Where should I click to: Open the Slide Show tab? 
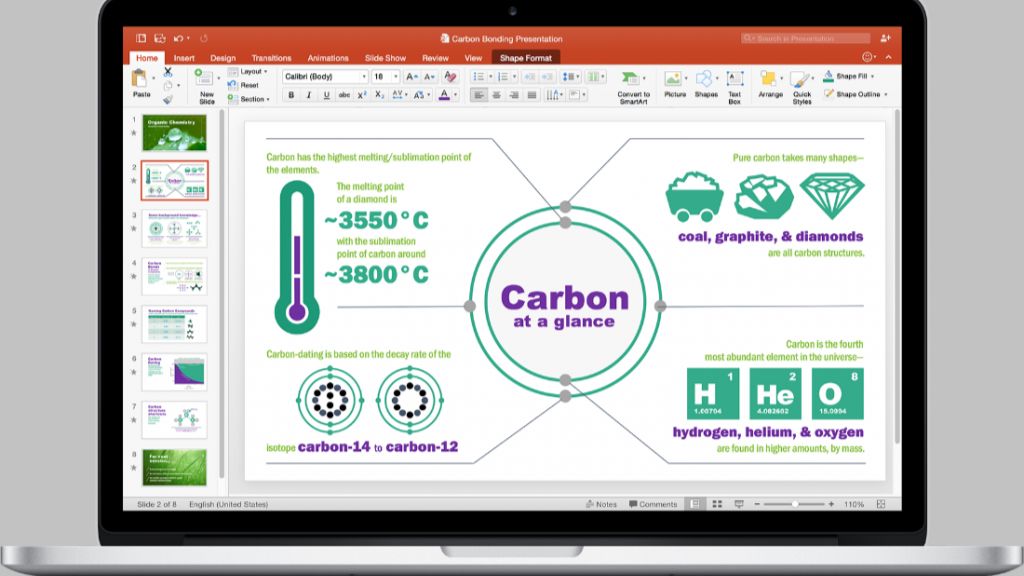385,58
